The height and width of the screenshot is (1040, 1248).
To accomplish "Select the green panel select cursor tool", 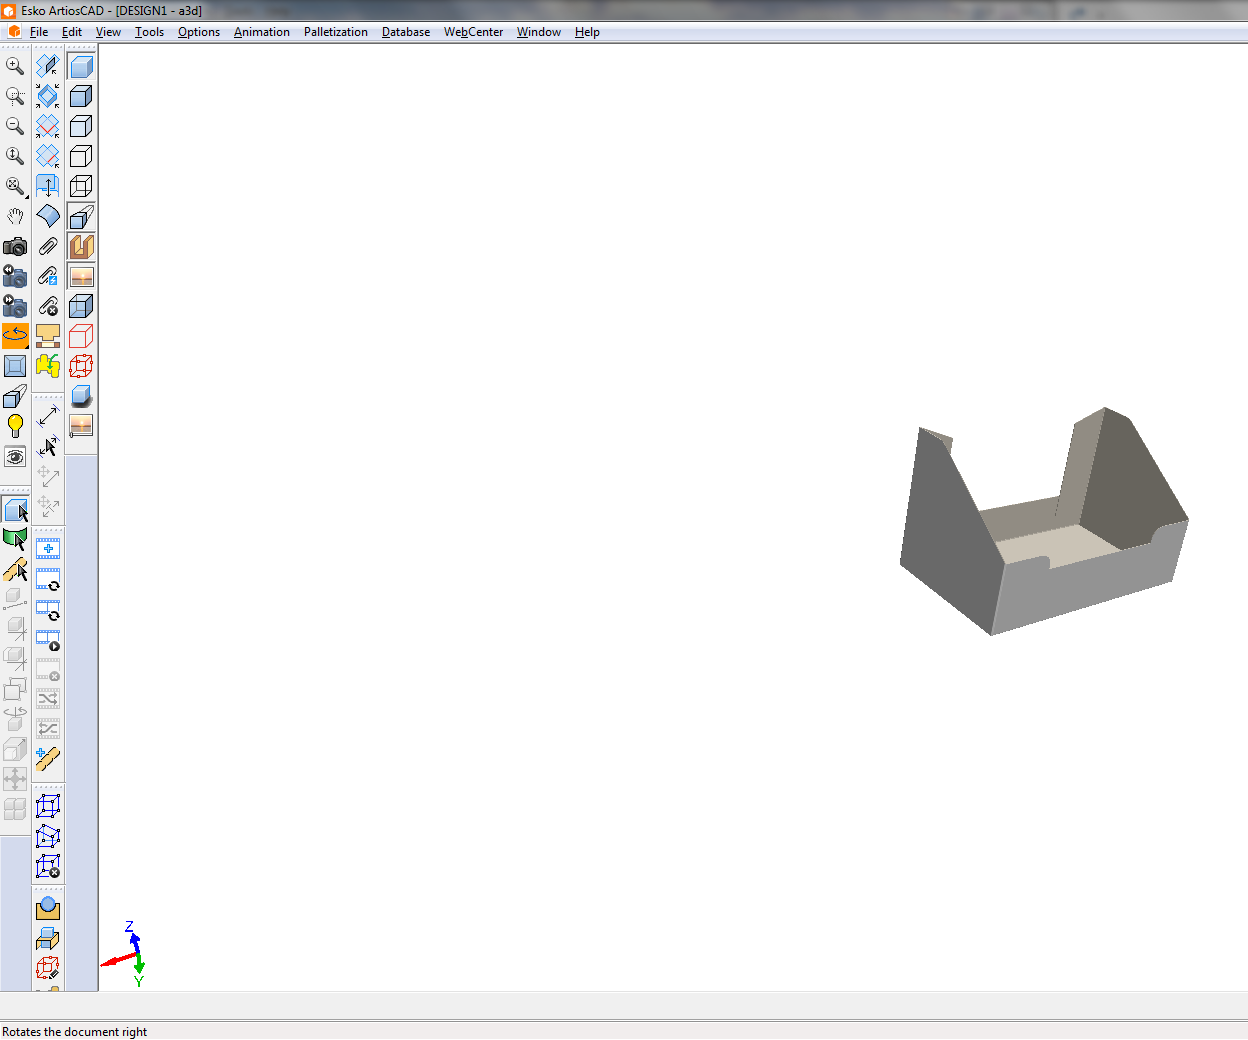I will point(15,540).
